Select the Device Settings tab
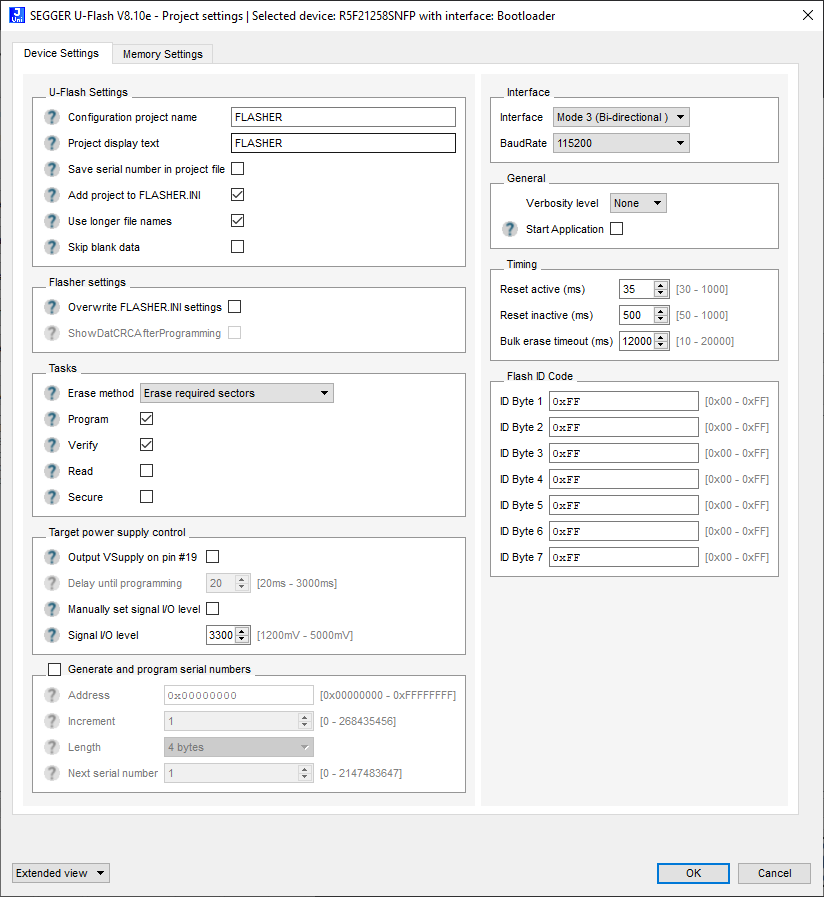This screenshot has width=824, height=897. (x=61, y=53)
